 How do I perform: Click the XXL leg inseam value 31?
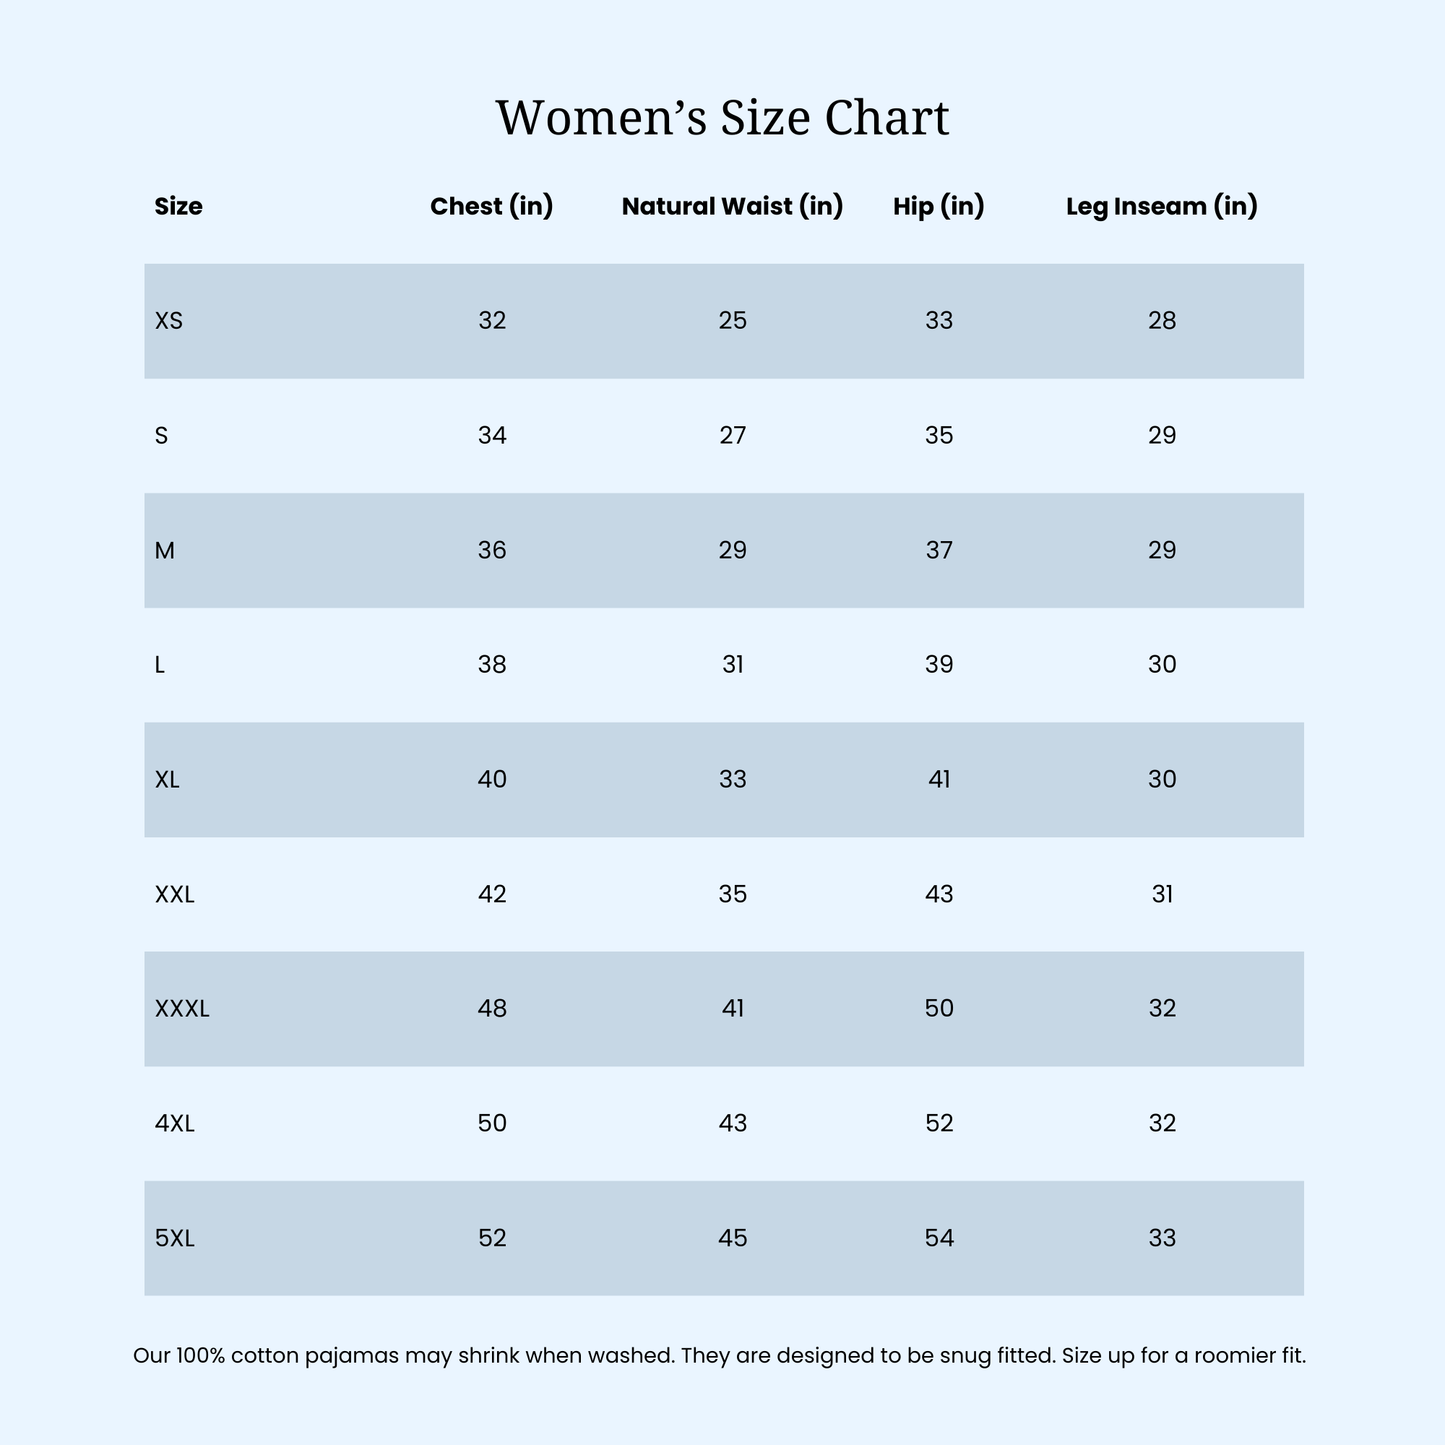click(1162, 894)
